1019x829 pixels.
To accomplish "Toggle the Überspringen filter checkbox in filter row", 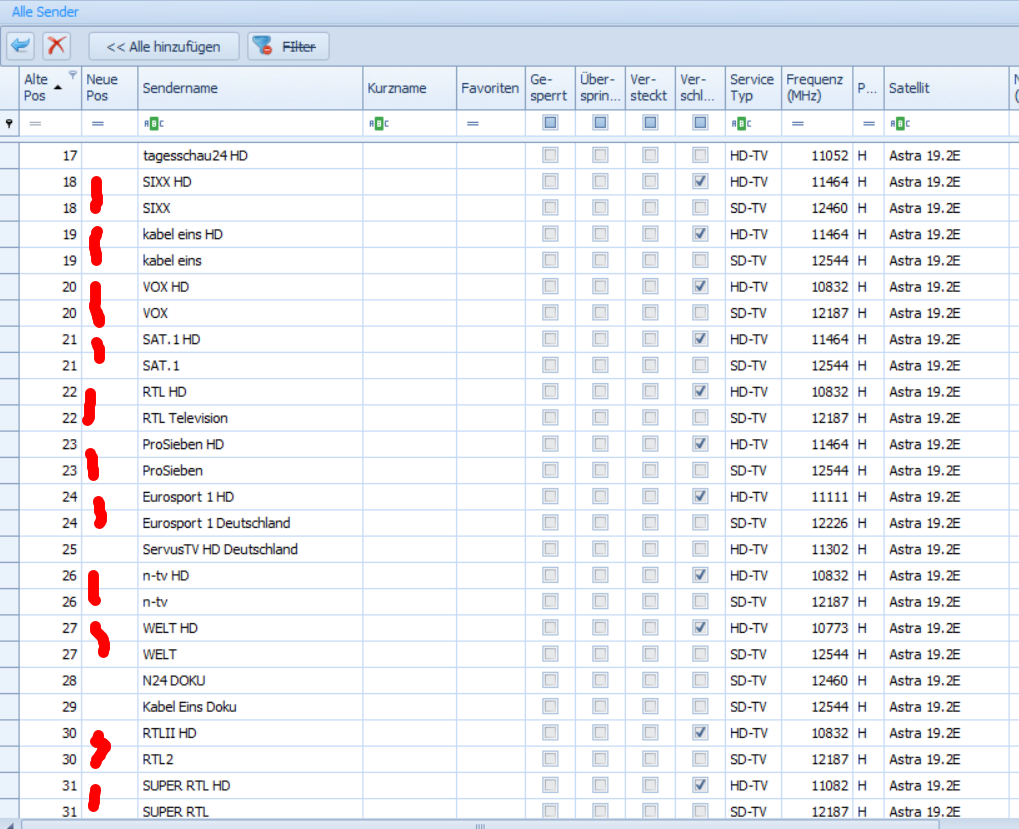I will pos(600,123).
